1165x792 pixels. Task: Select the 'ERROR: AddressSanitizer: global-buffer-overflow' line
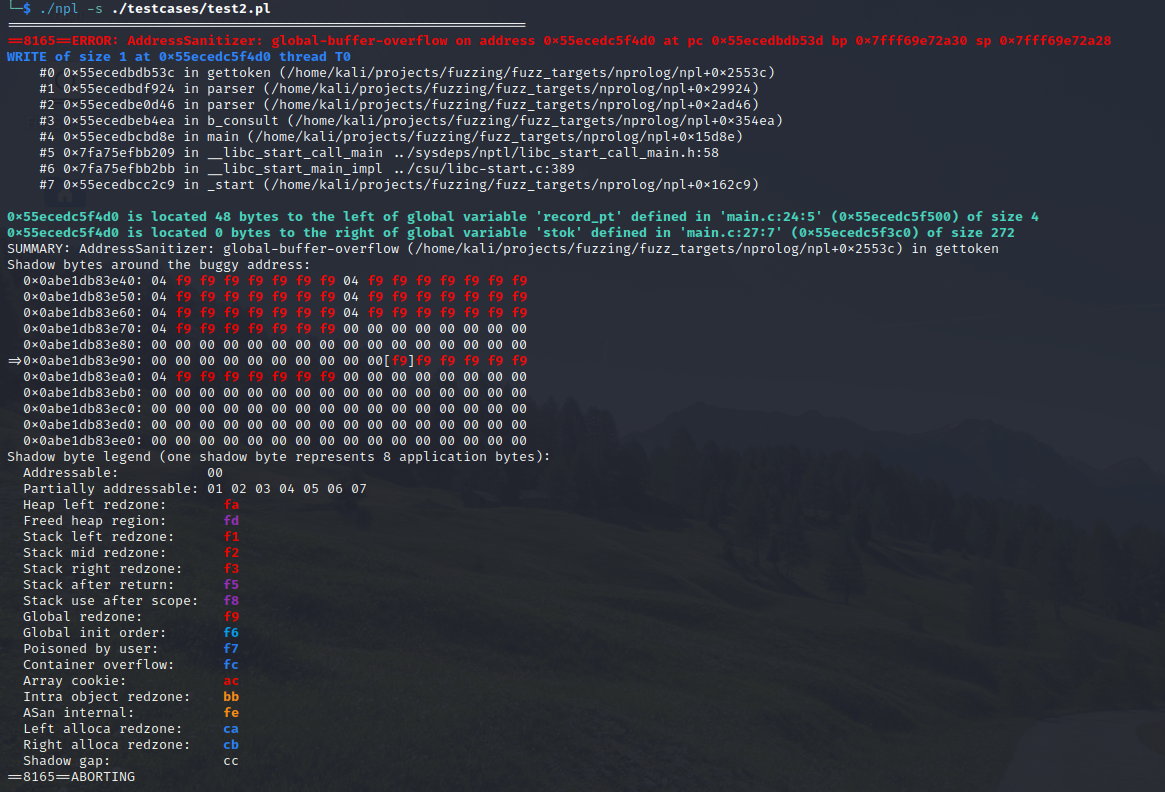[559, 40]
